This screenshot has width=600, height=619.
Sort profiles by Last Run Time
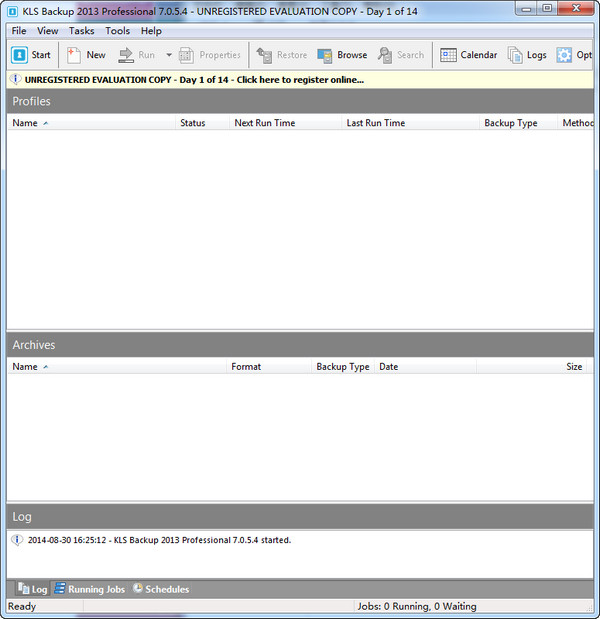tap(410, 123)
